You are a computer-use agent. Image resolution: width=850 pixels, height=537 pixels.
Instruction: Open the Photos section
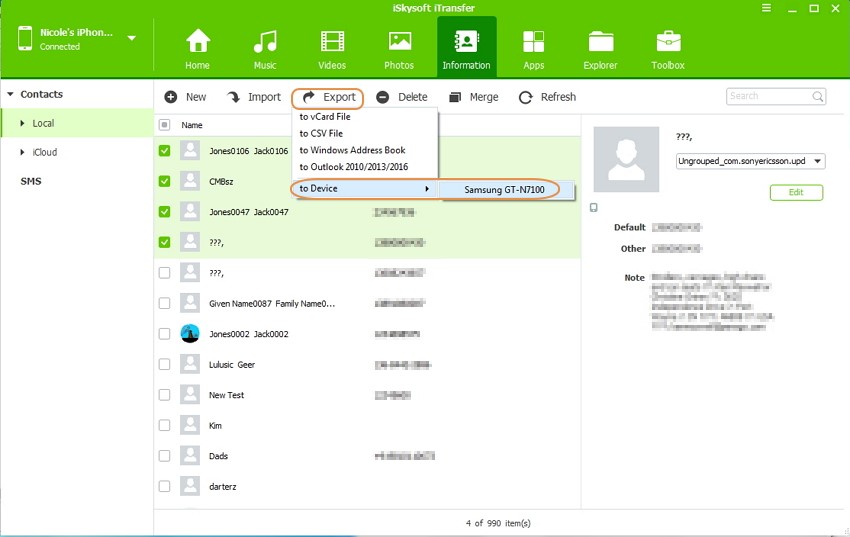point(399,49)
